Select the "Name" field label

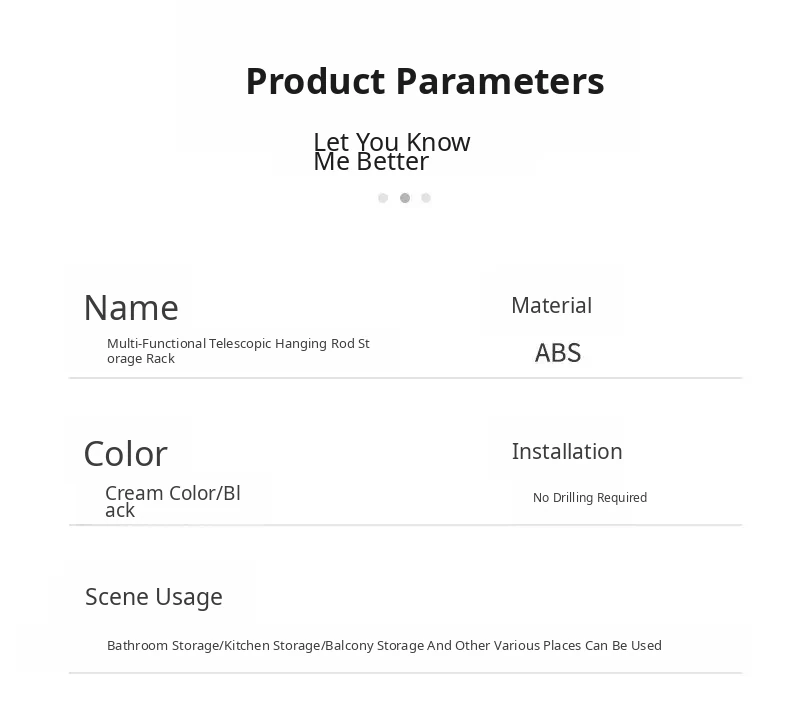coord(131,308)
